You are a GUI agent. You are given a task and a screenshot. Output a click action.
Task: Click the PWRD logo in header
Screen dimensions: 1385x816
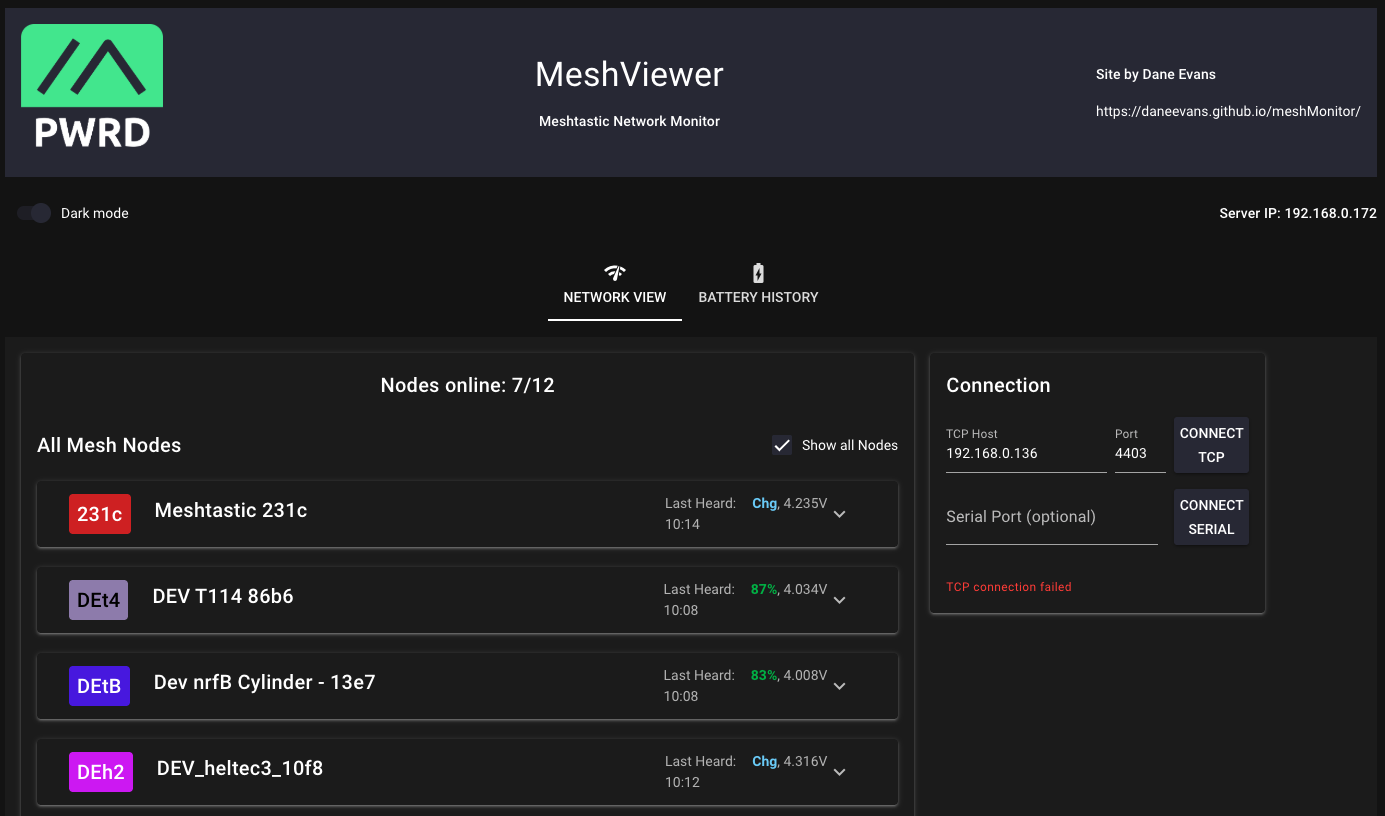point(92,89)
